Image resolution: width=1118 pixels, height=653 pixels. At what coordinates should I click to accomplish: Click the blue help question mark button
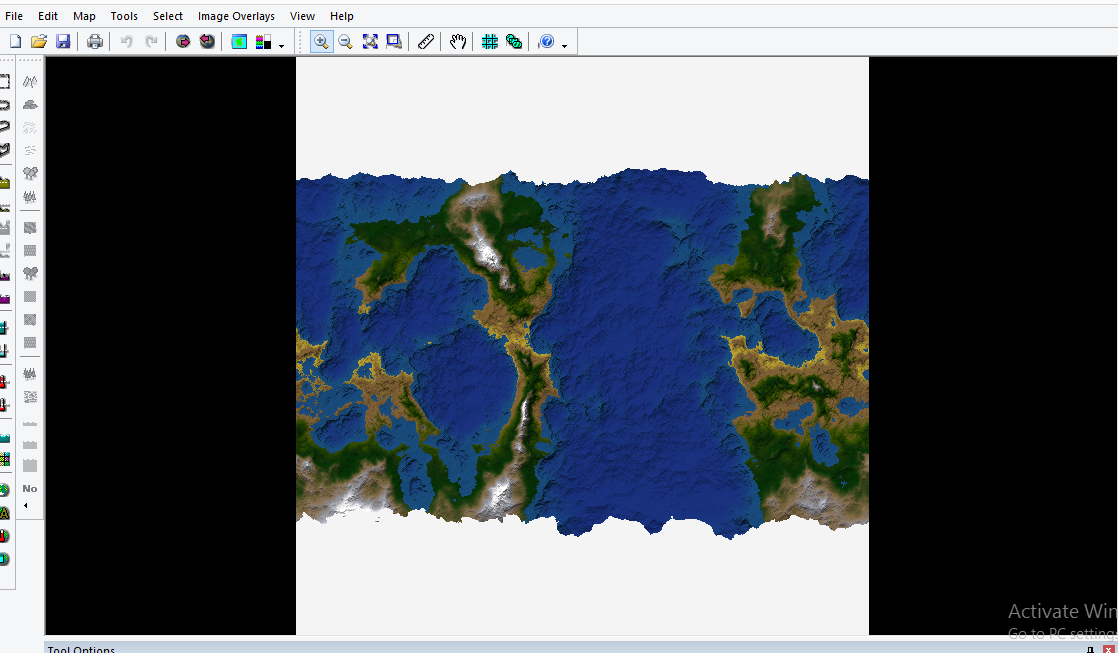click(546, 42)
